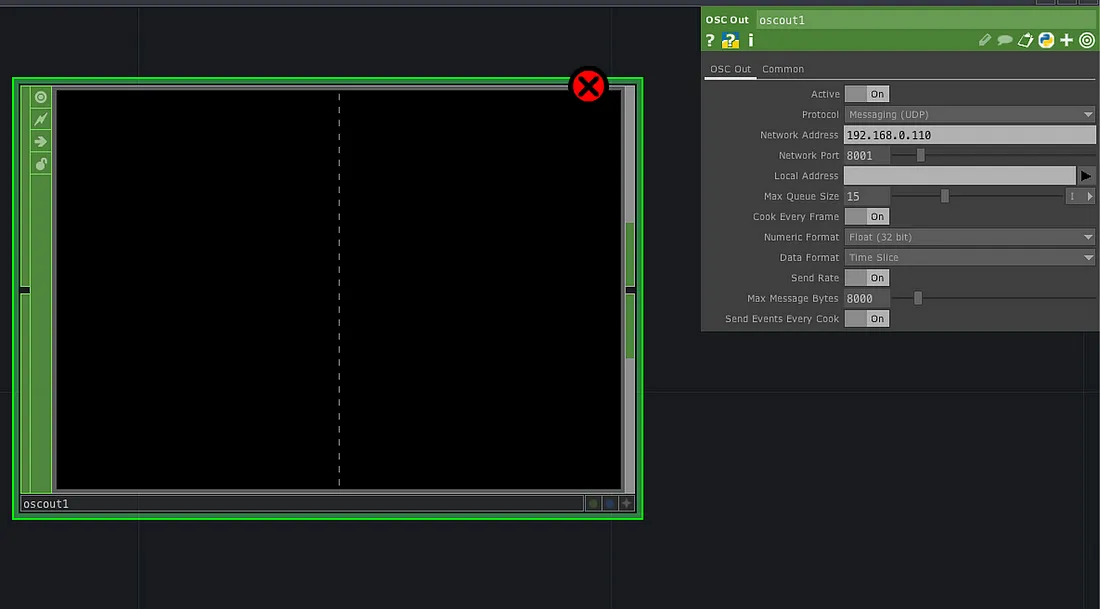Click the Protocol parameter label
The width and height of the screenshot is (1100, 609).
tap(820, 114)
